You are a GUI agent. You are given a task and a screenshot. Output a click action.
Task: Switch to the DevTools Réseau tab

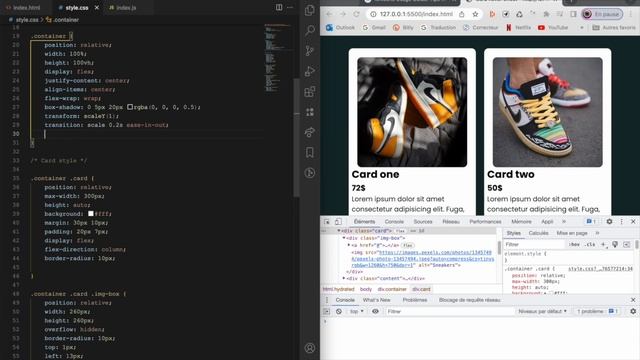tap(451, 222)
